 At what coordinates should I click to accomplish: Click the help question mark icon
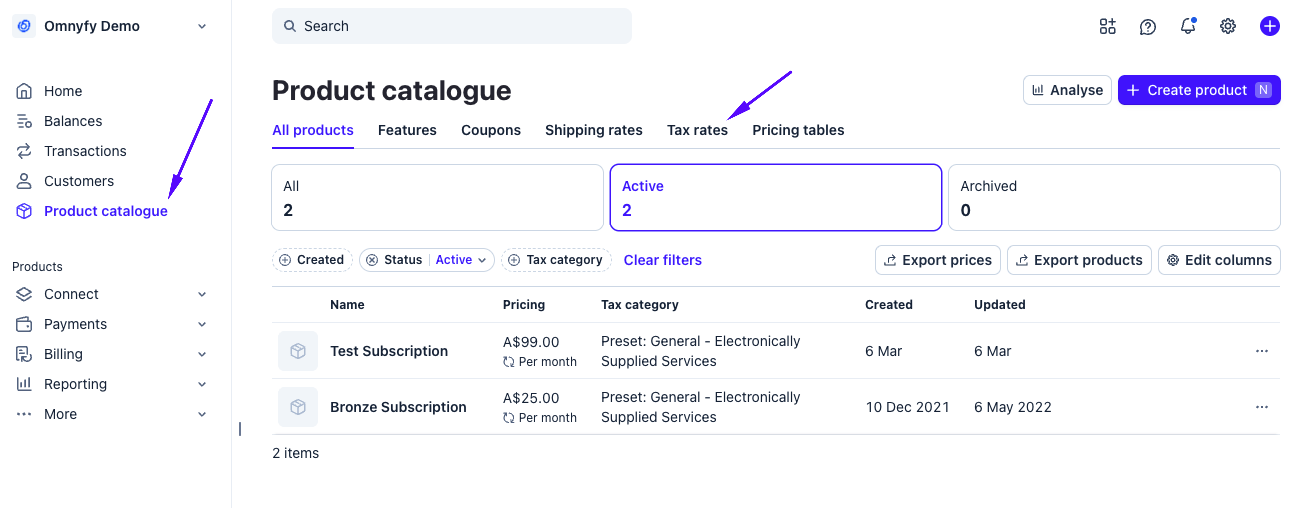pyautogui.click(x=1148, y=27)
